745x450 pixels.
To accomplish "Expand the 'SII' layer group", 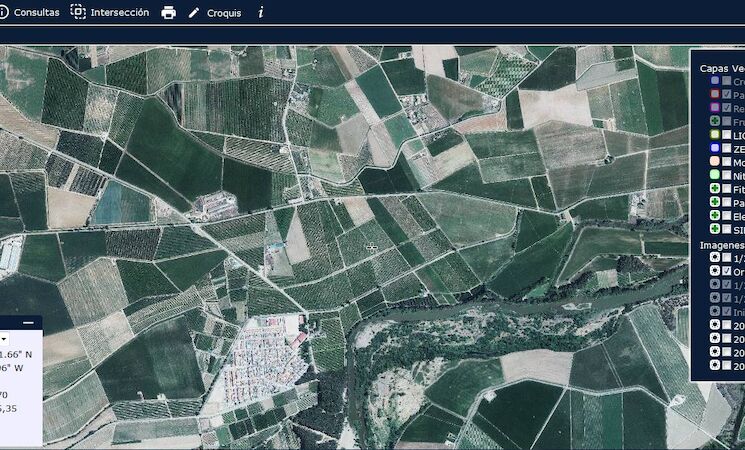I will (714, 229).
